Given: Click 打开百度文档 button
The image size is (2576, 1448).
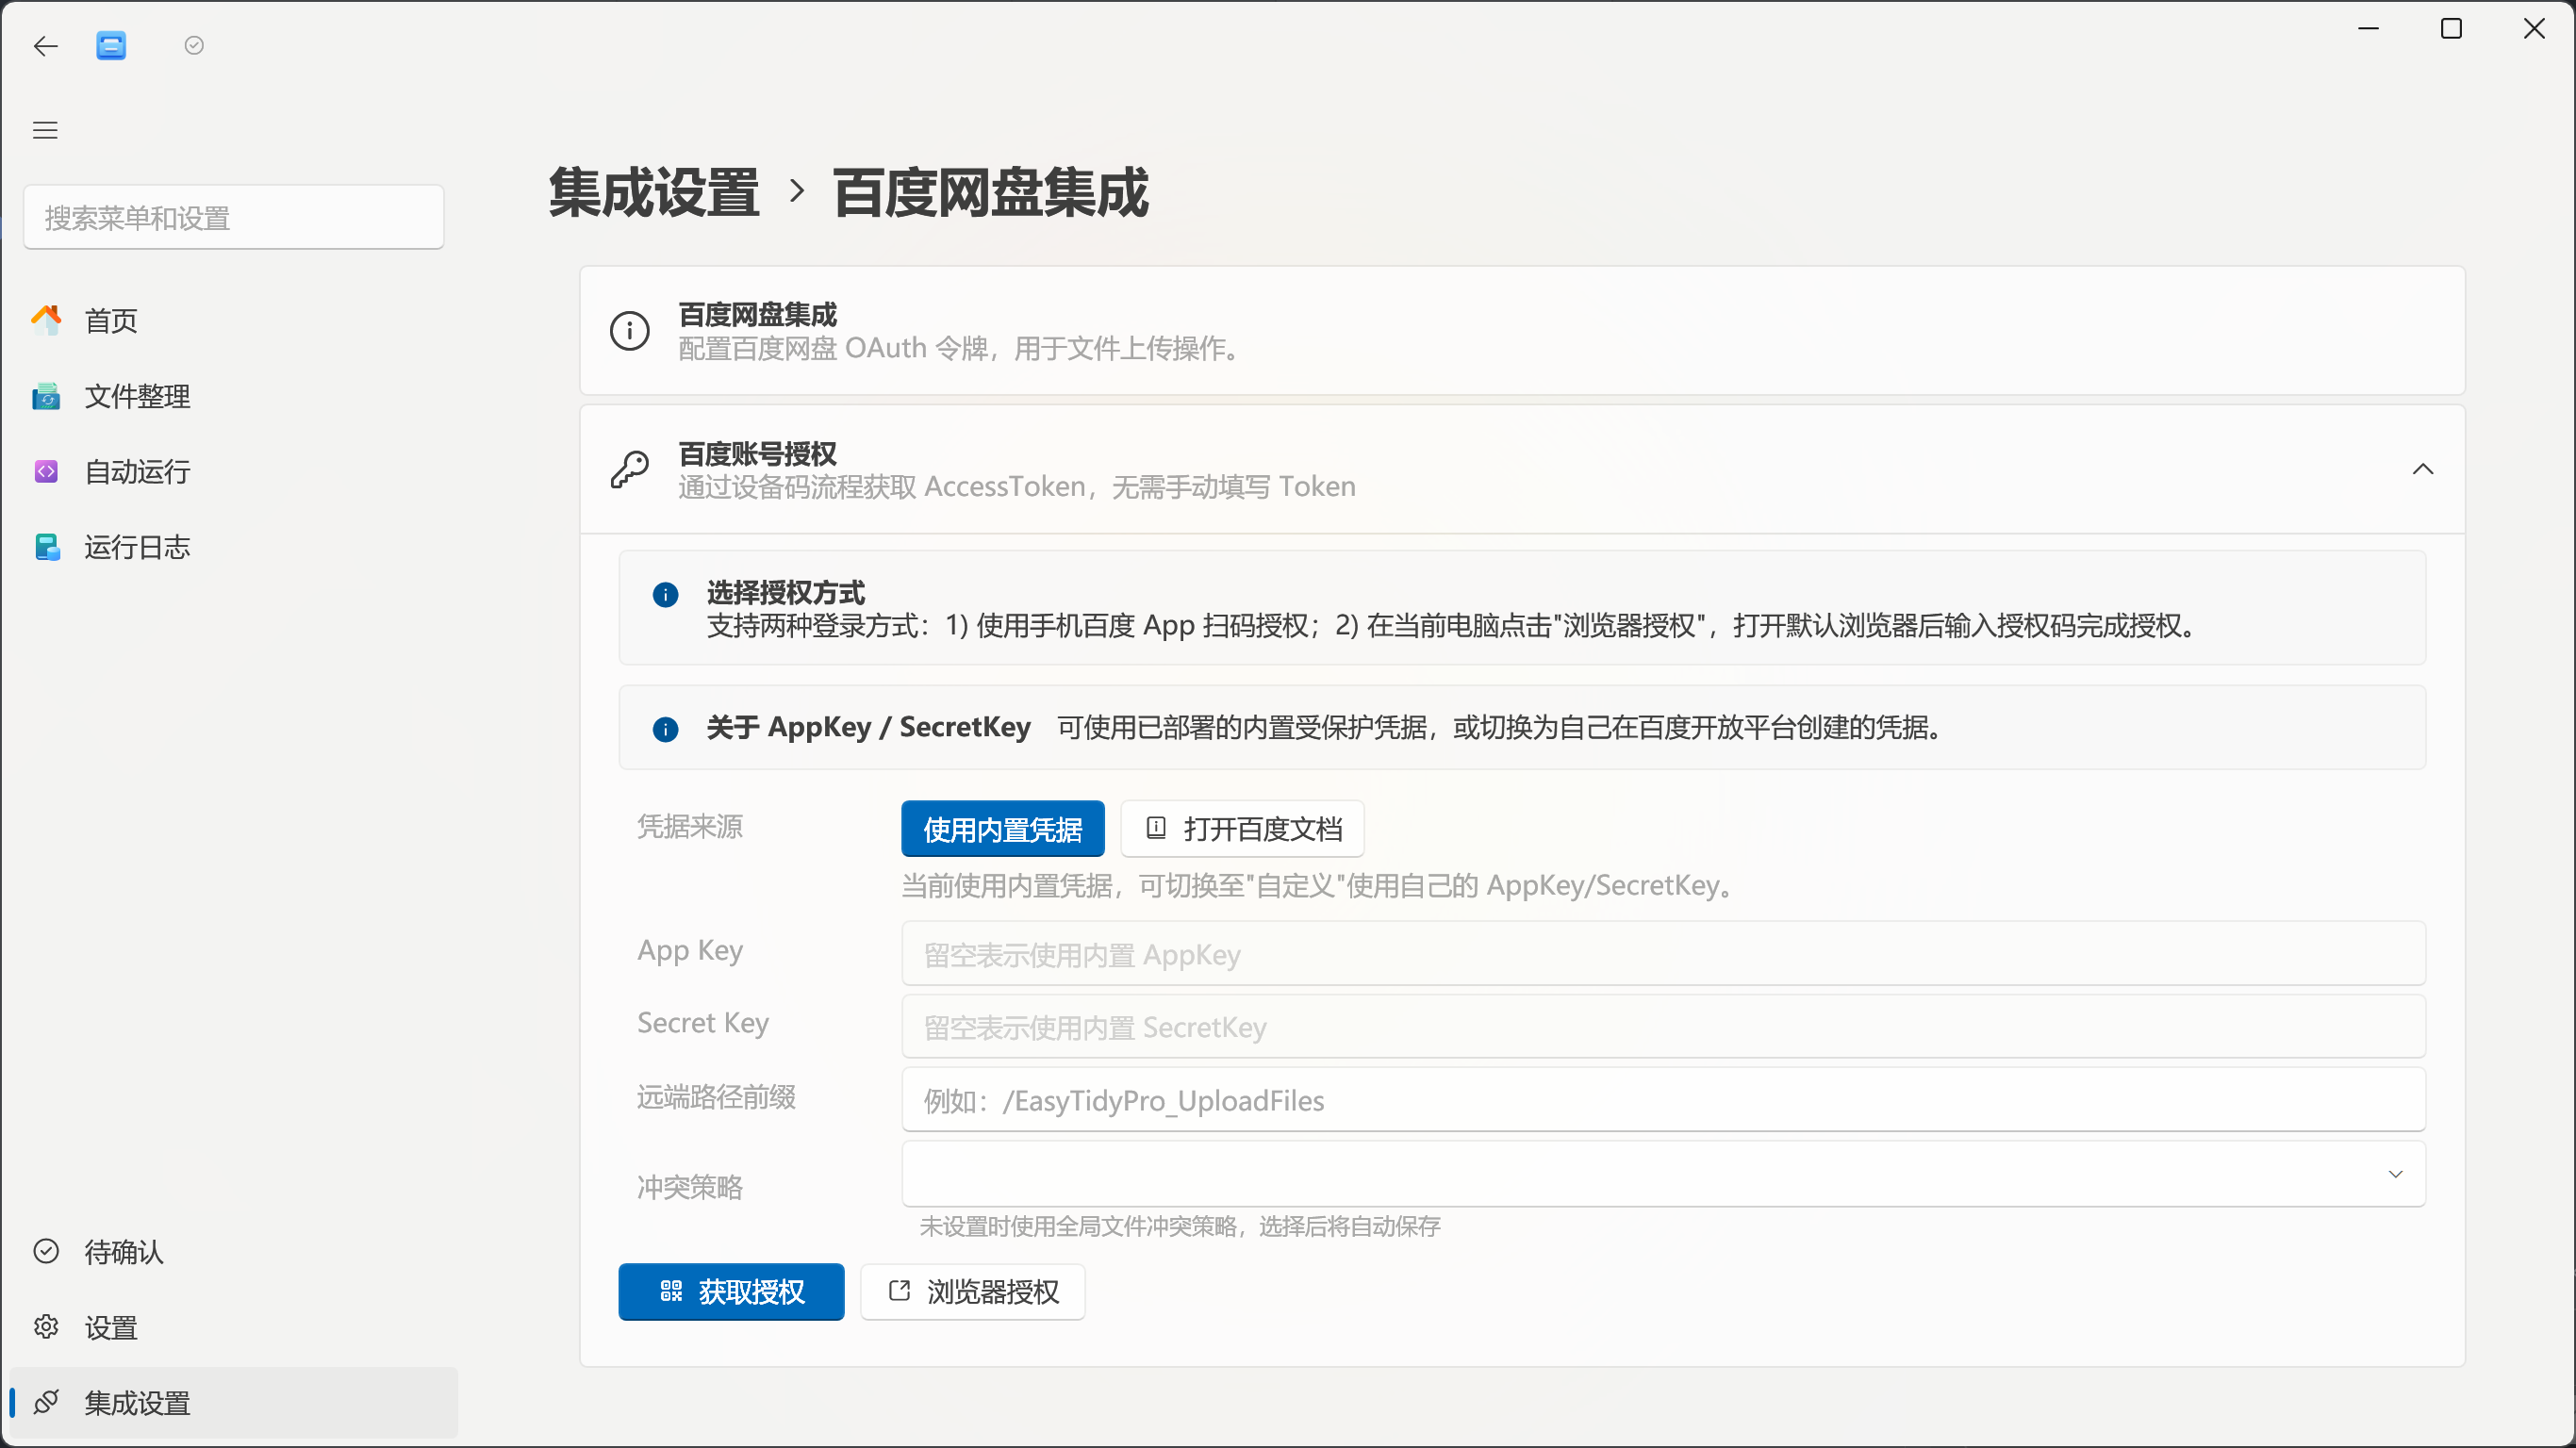Looking at the screenshot, I should click(x=1242, y=829).
